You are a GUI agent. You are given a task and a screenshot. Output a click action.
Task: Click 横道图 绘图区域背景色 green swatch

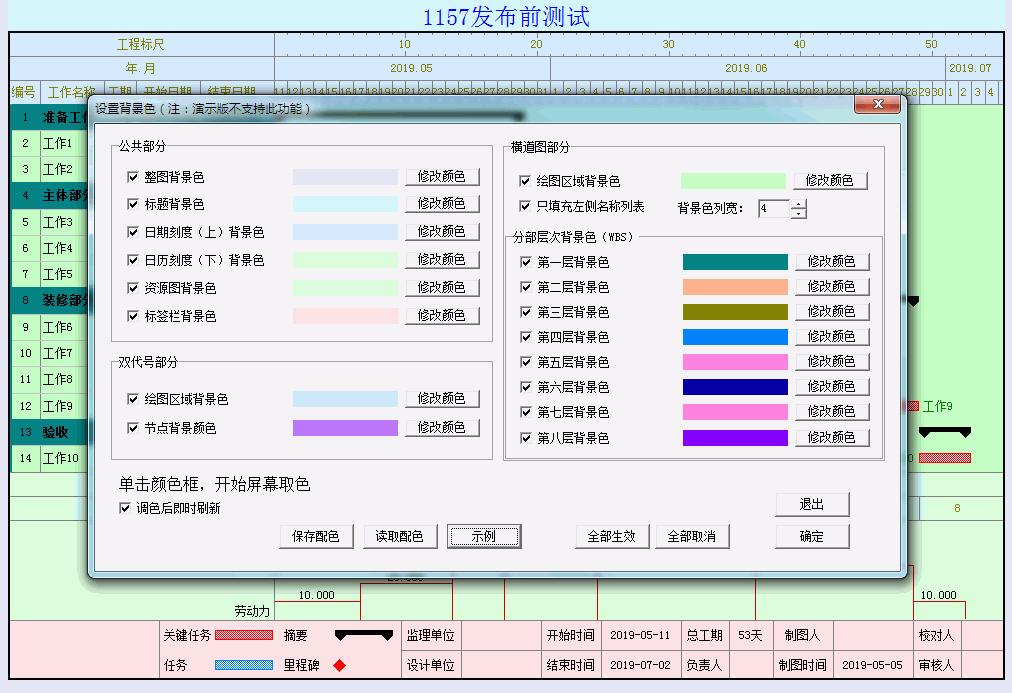tap(733, 181)
